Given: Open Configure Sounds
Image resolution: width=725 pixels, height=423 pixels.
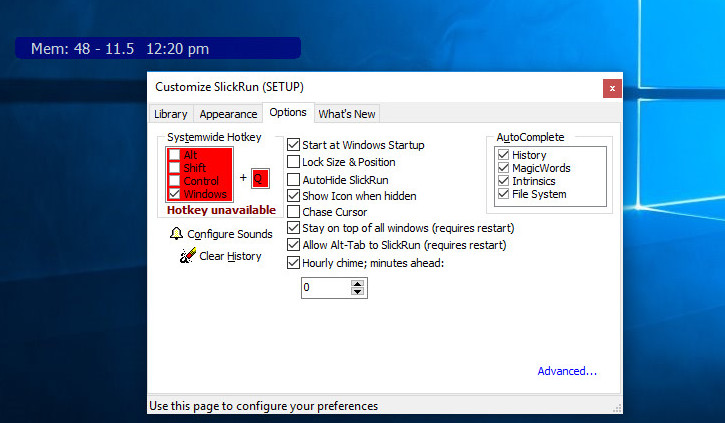Looking at the screenshot, I should coord(229,234).
